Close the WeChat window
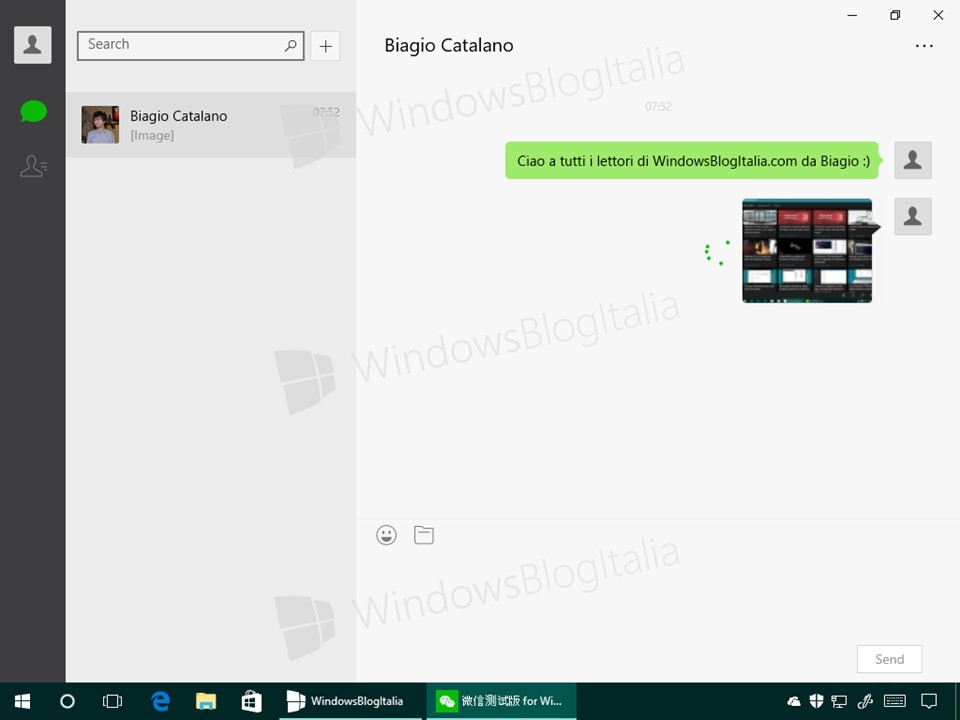This screenshot has height=720, width=960. point(938,15)
